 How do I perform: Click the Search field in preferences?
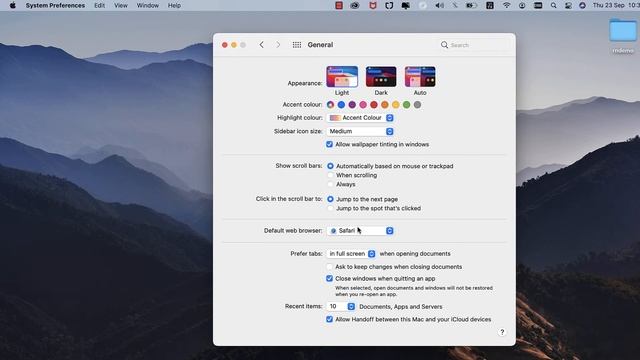pyautogui.click(x=473, y=45)
